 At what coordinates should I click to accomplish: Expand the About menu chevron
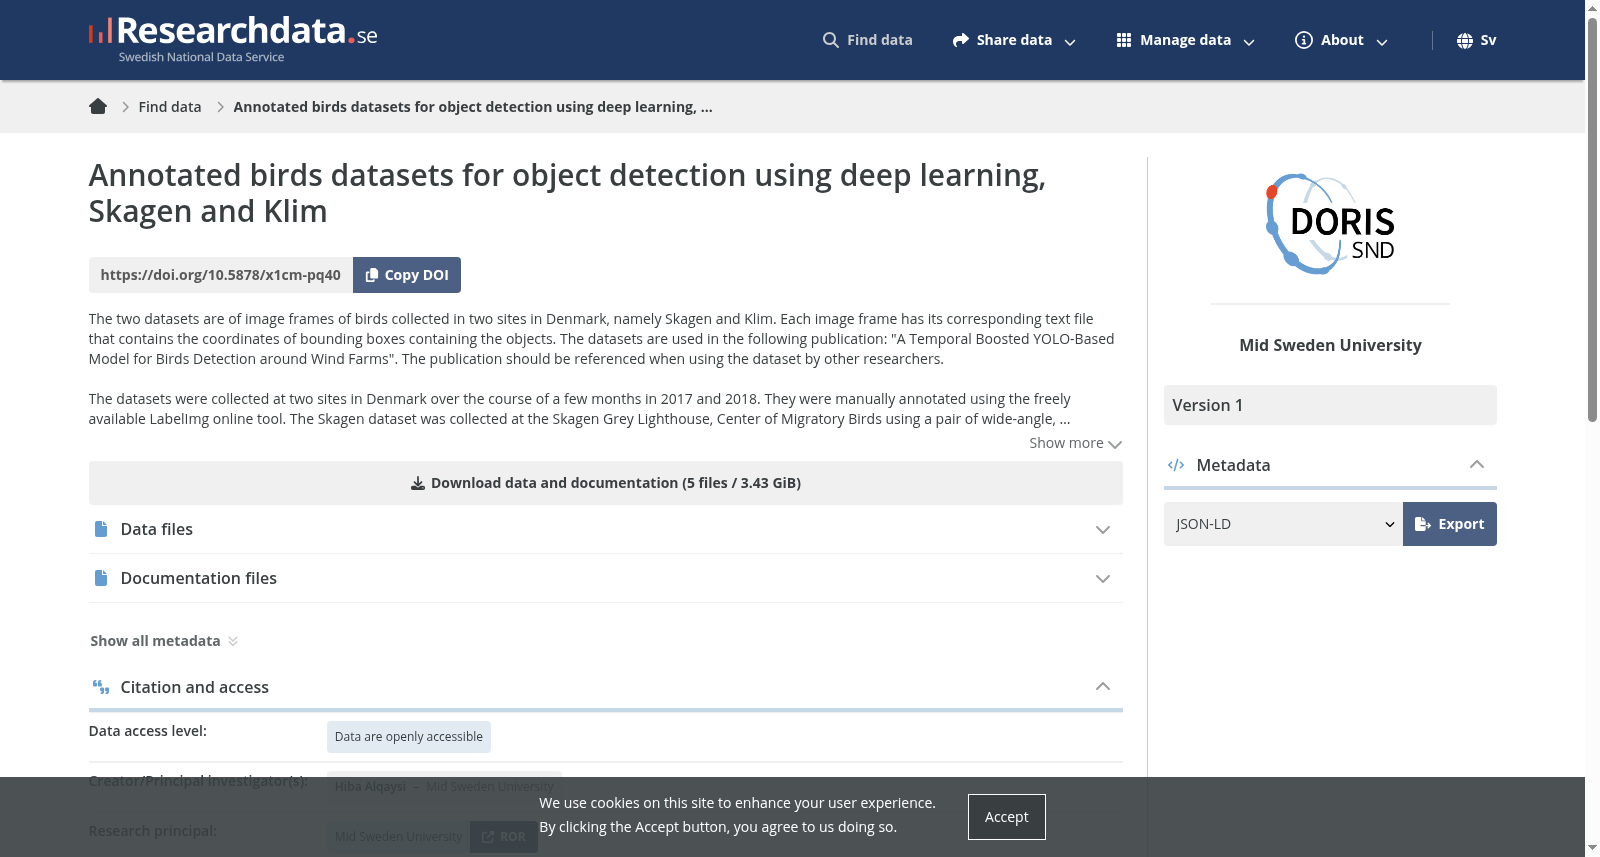pos(1382,42)
